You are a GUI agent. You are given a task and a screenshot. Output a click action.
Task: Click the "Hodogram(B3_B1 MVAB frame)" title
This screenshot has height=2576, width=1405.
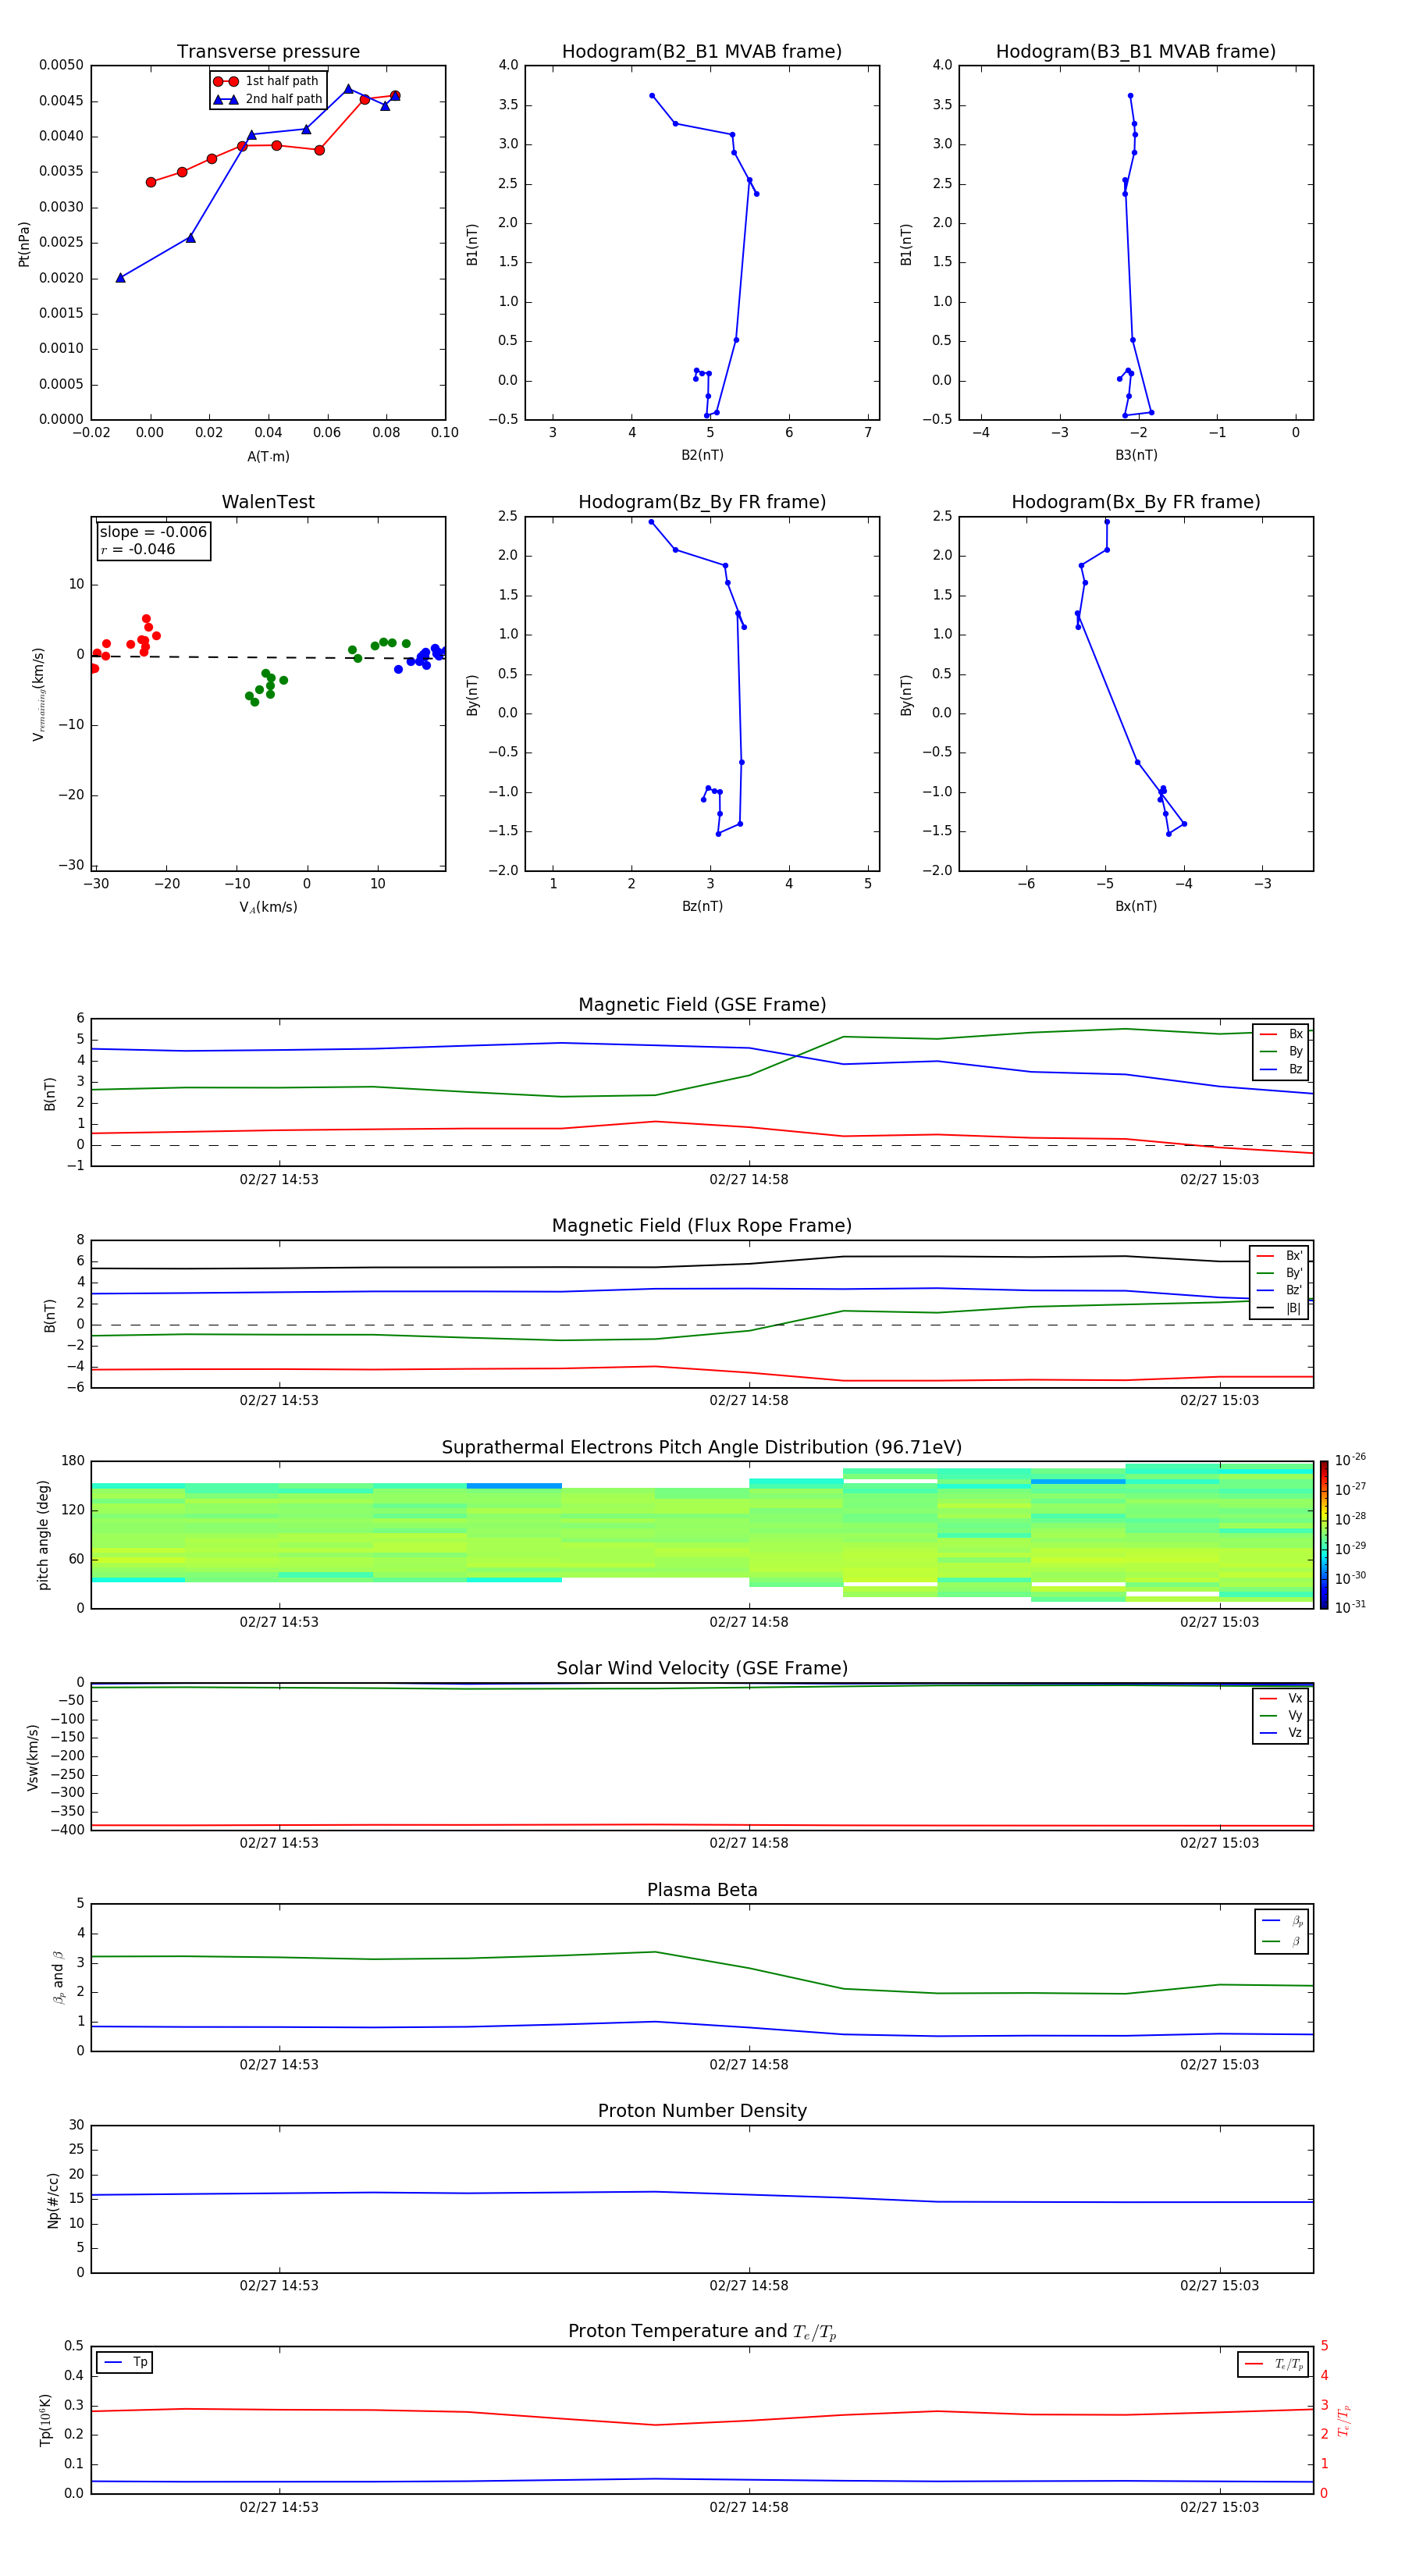pyautogui.click(x=1136, y=52)
